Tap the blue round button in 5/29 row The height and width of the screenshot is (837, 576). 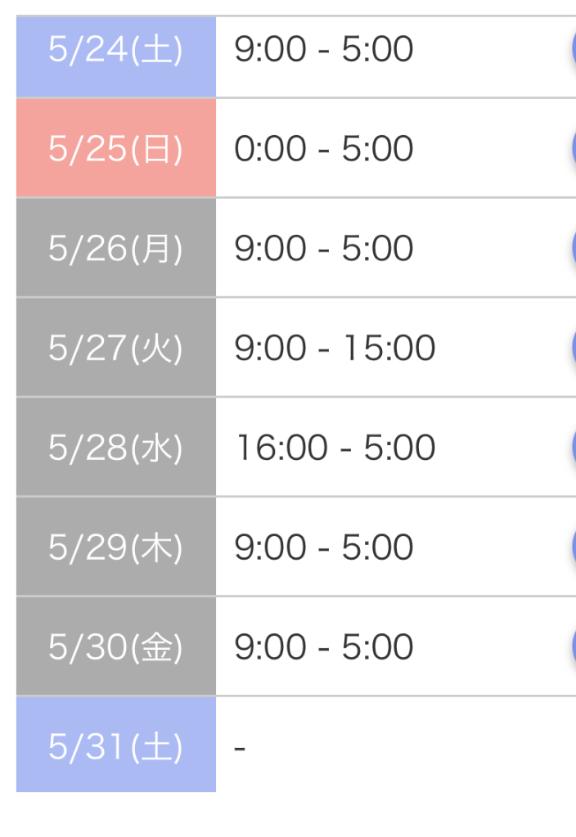pos(572,547)
